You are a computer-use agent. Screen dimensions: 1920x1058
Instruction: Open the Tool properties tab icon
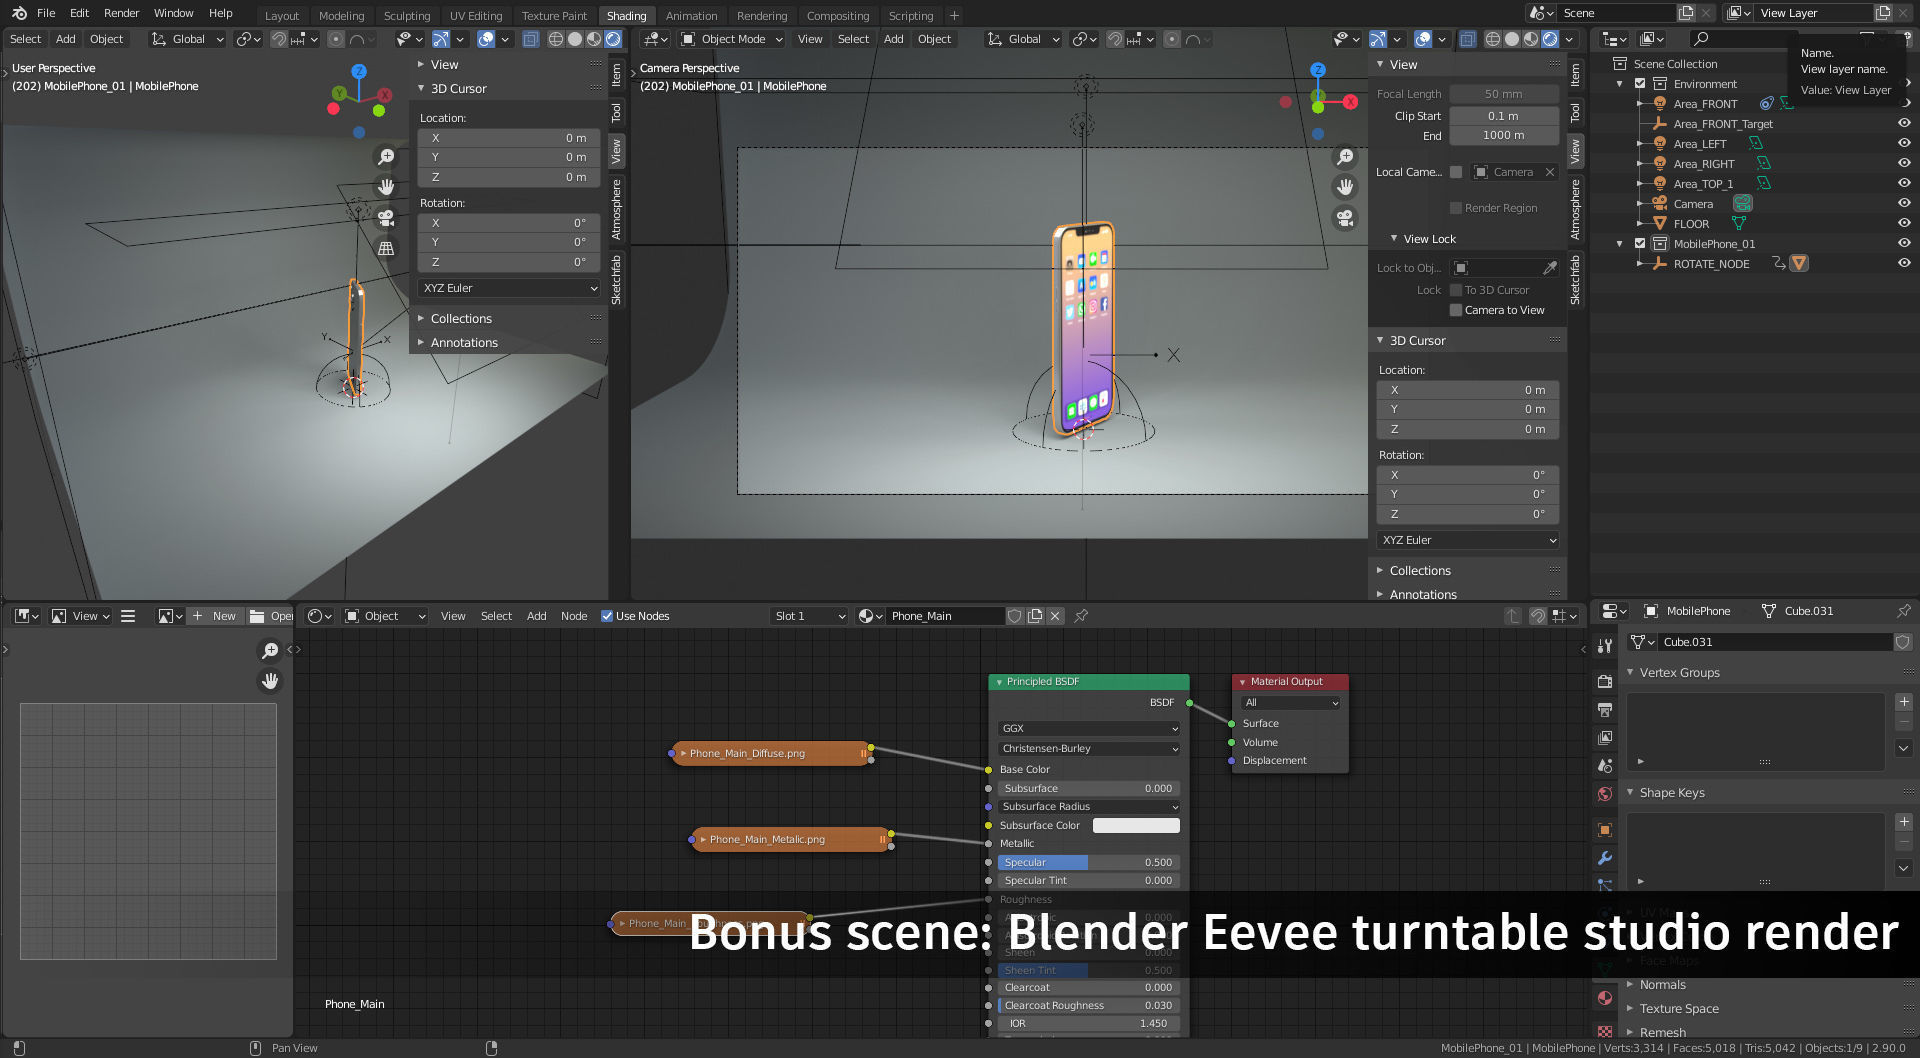(x=1605, y=645)
